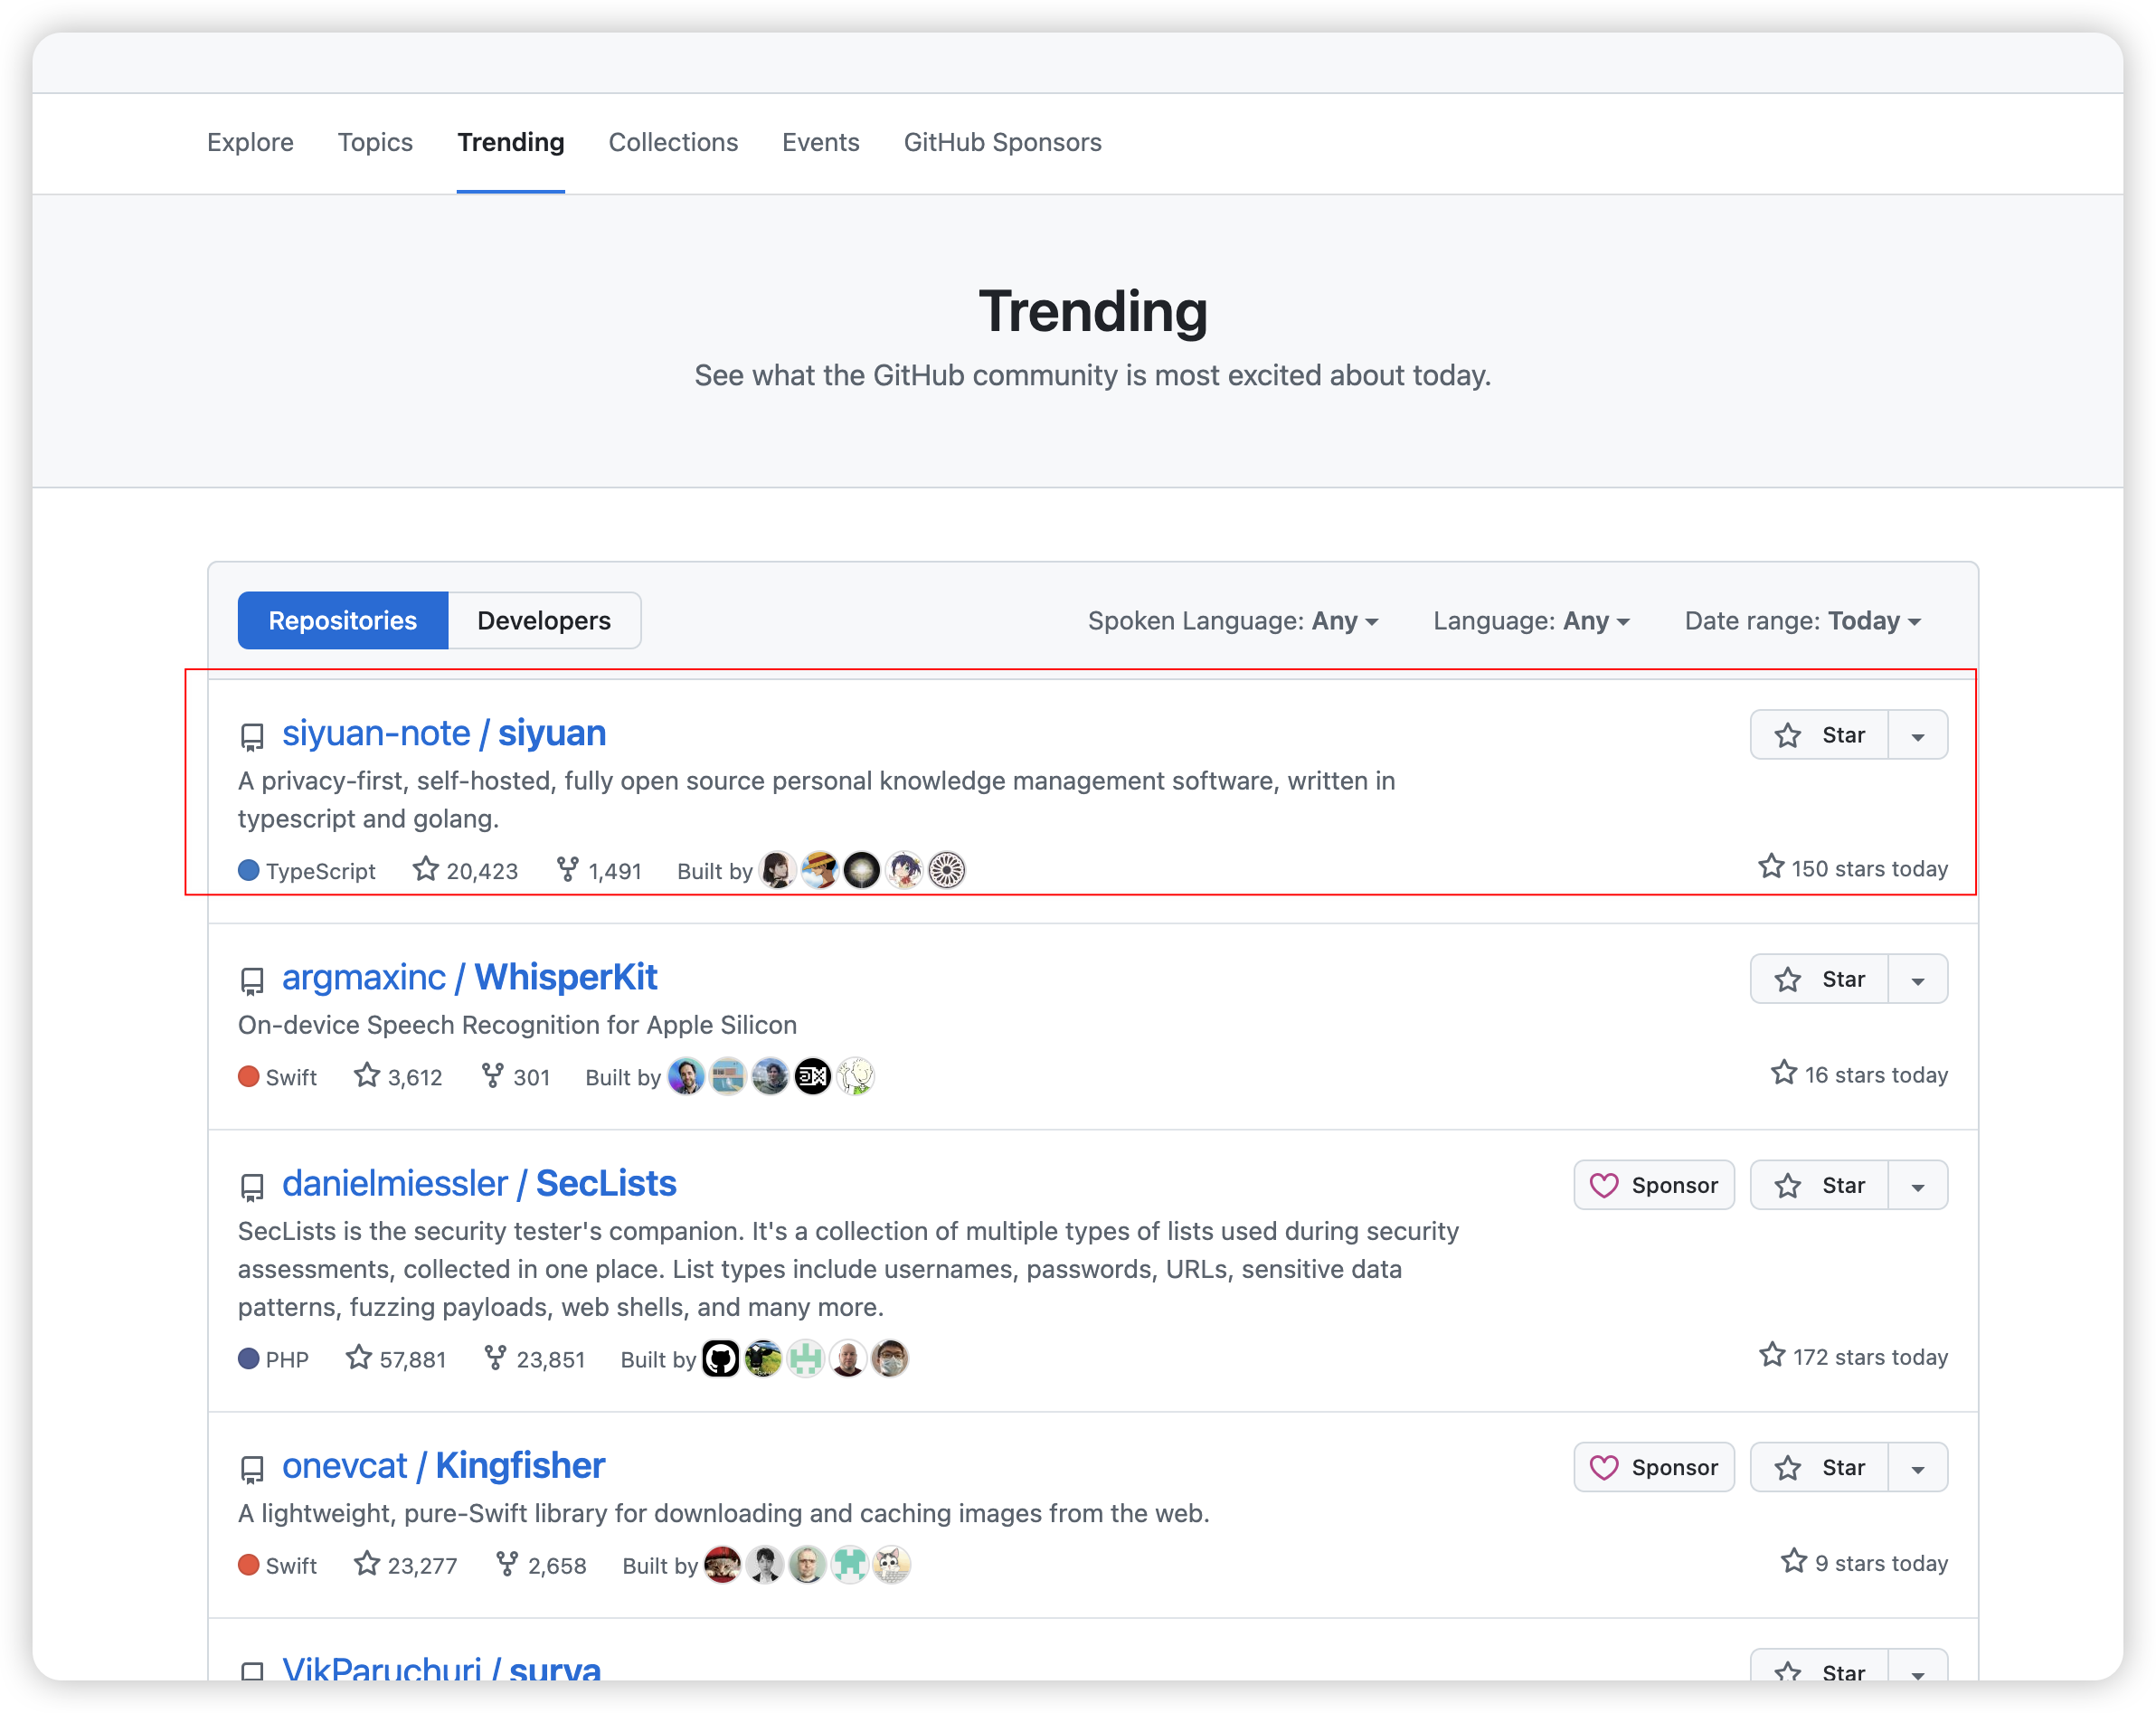This screenshot has width=2156, height=1713.
Task: Click GitHub octocat avatar in SecLists contributors
Action: click(x=721, y=1359)
